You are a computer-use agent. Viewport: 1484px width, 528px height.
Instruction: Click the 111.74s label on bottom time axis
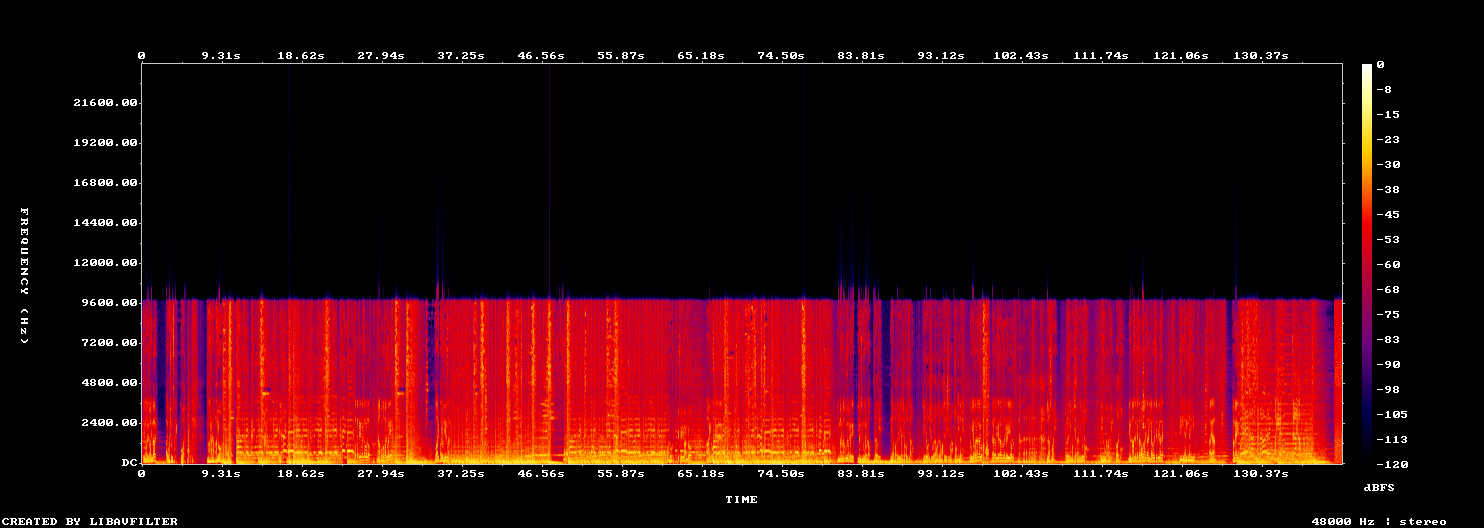coord(1101,473)
